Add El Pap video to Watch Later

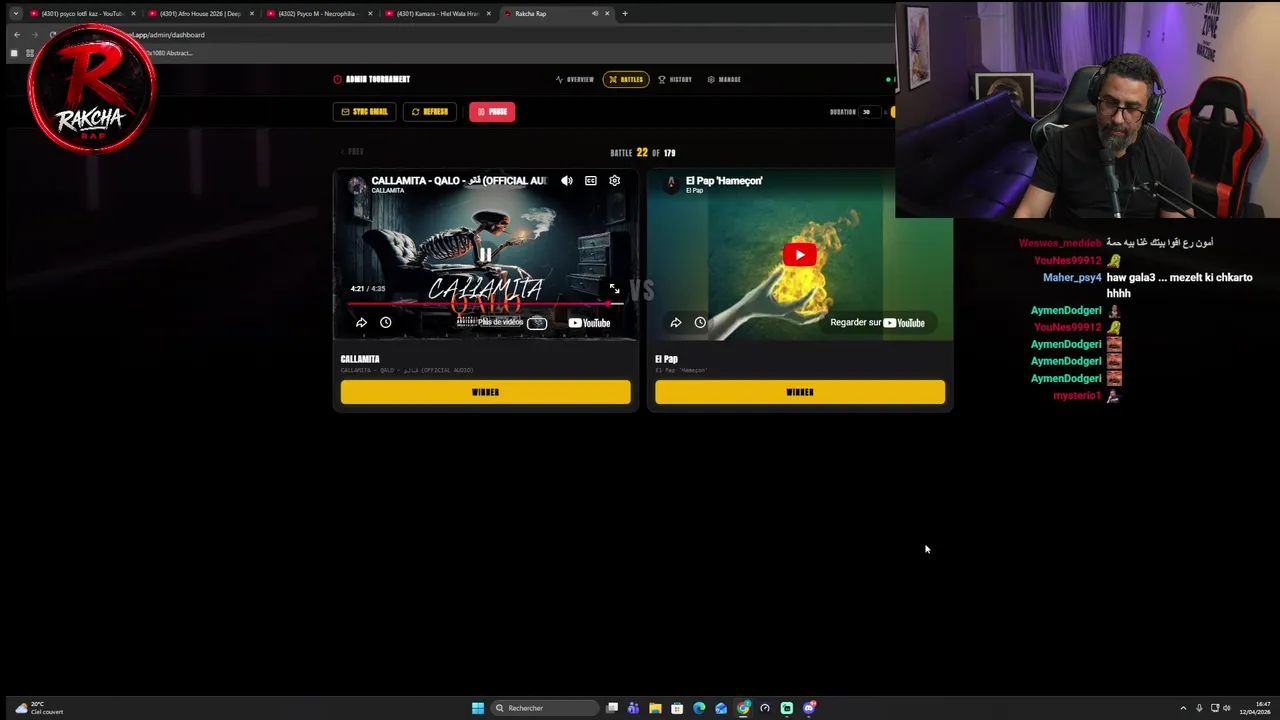[700, 323]
